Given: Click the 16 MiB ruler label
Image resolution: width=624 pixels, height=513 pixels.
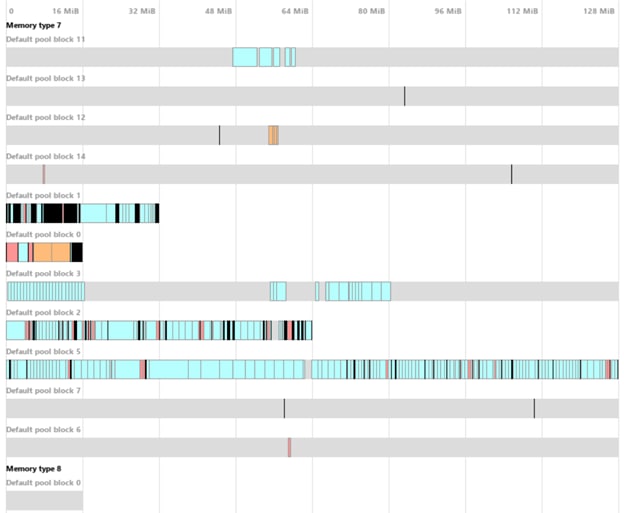Looking at the screenshot, I should 65,11.
